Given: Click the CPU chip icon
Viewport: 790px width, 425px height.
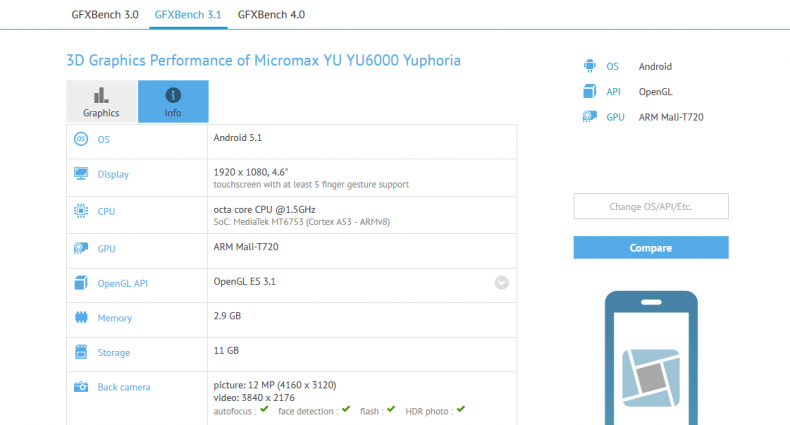Looking at the screenshot, I should tap(81, 211).
